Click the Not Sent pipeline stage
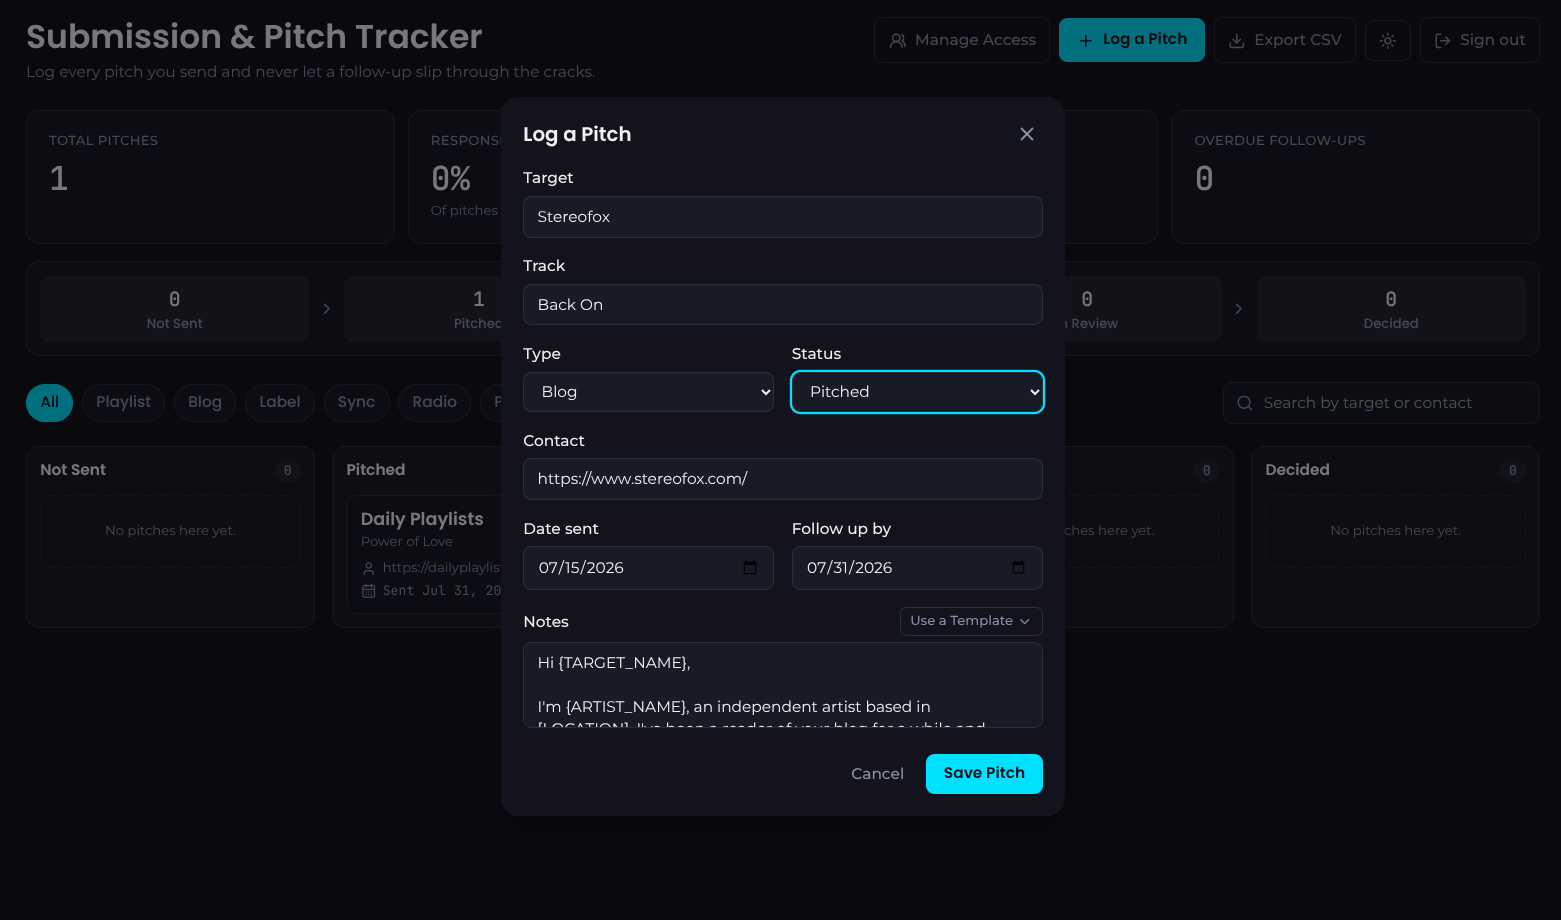 [x=175, y=309]
